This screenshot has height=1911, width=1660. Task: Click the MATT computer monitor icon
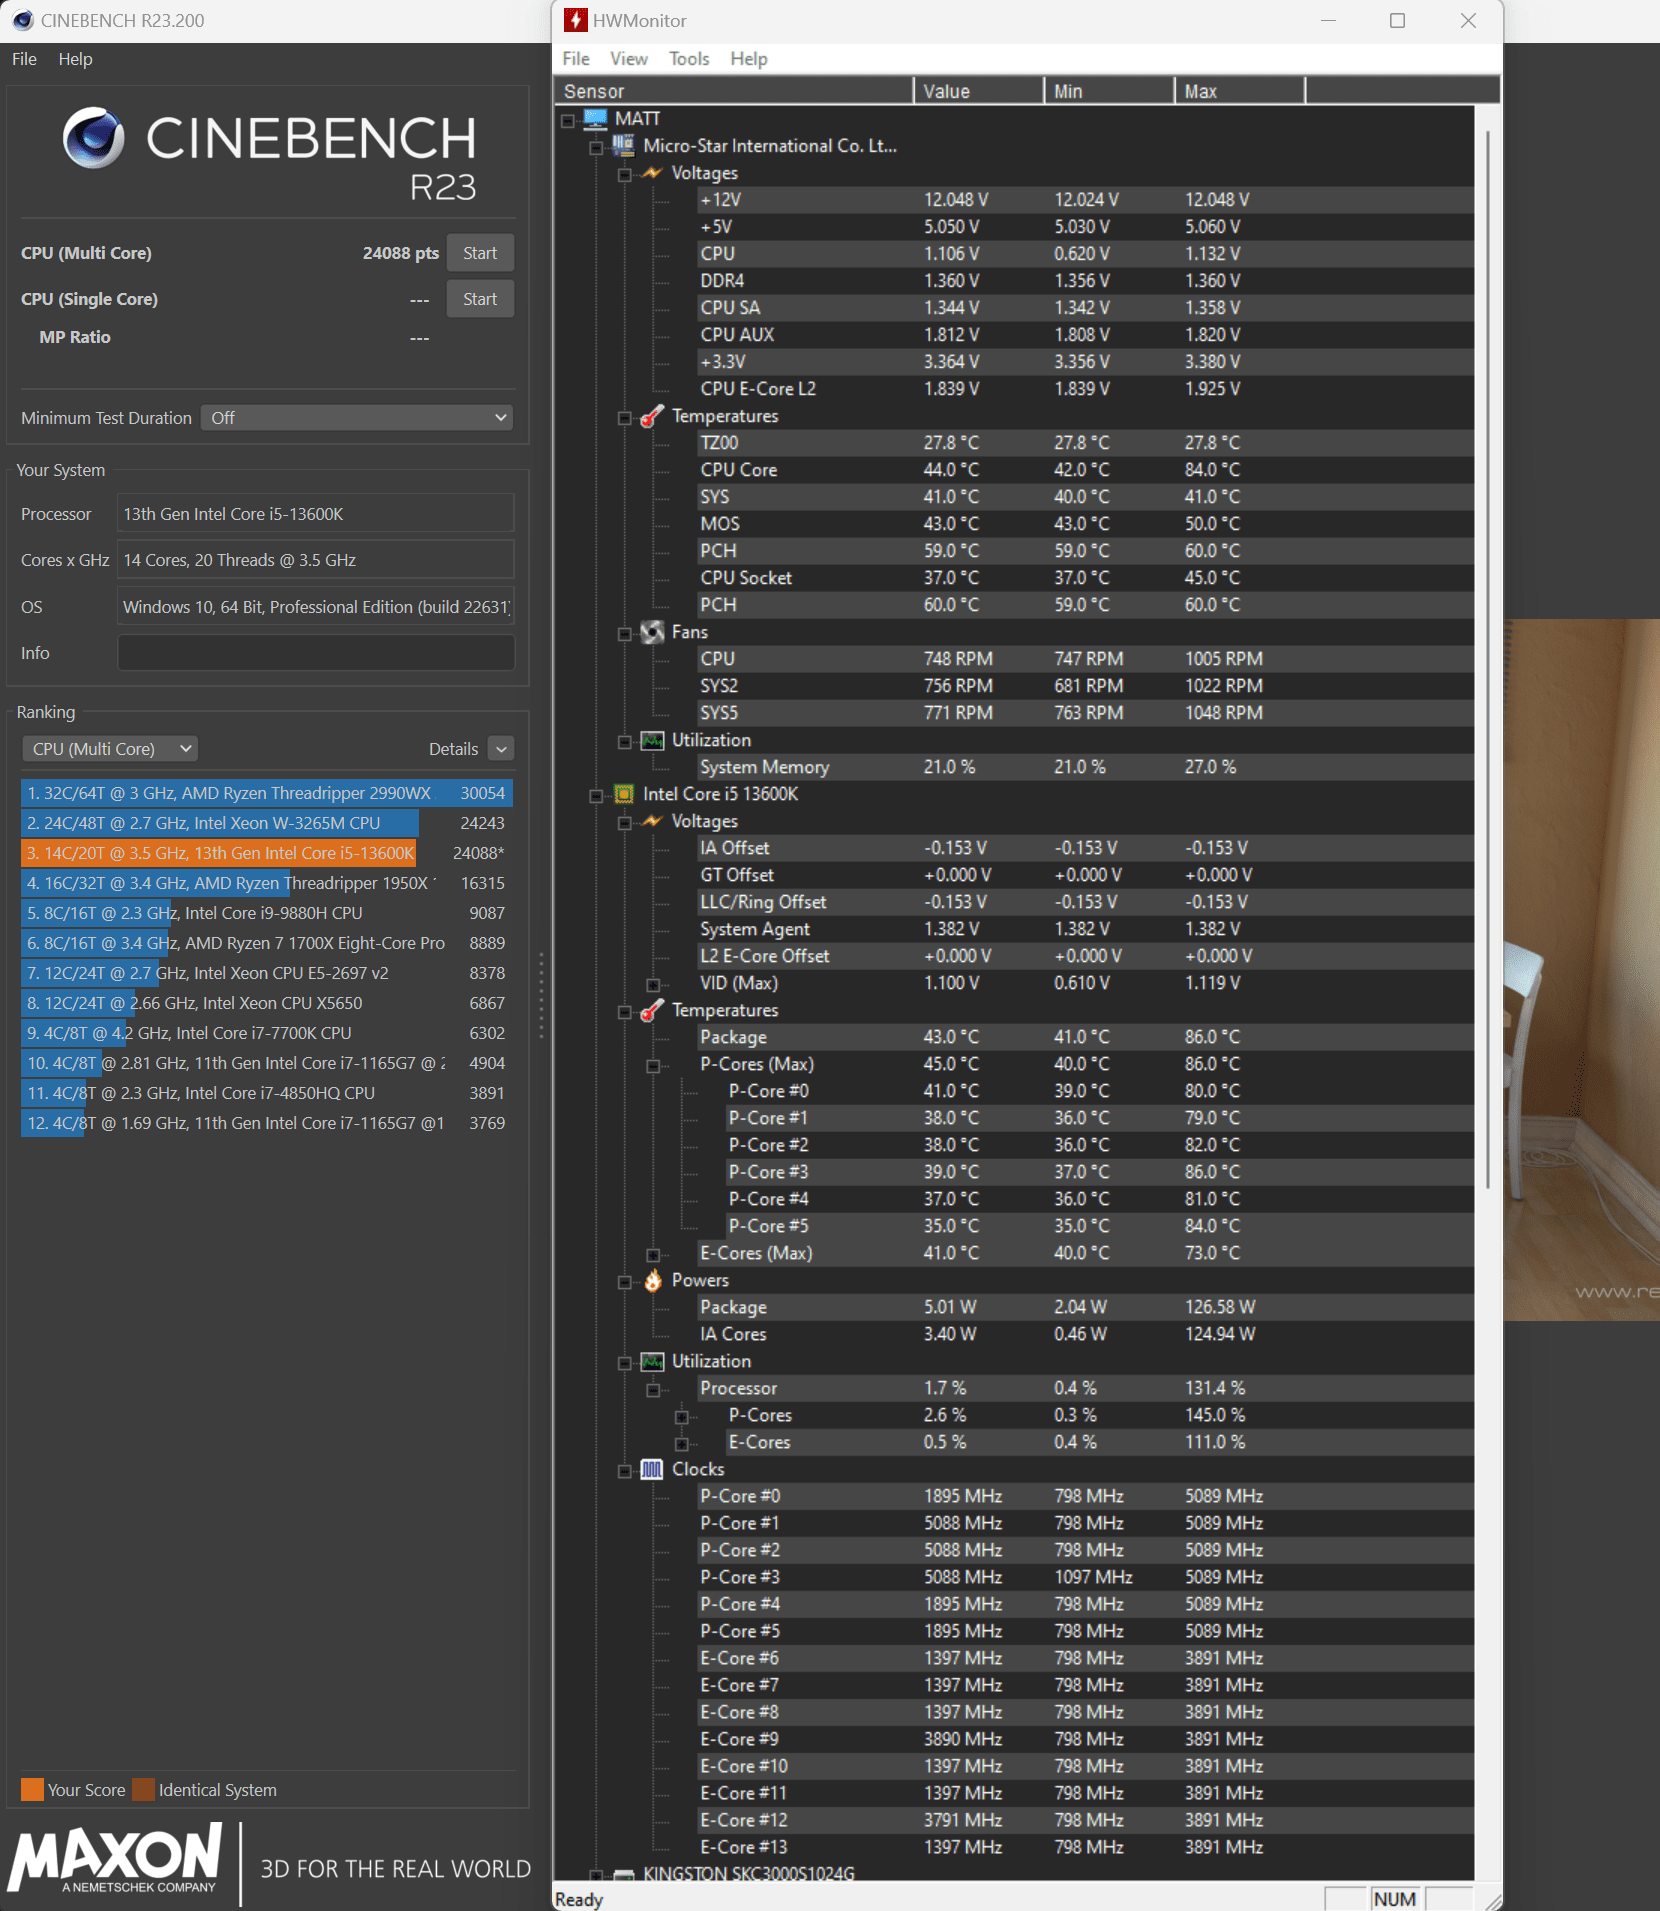[x=595, y=119]
